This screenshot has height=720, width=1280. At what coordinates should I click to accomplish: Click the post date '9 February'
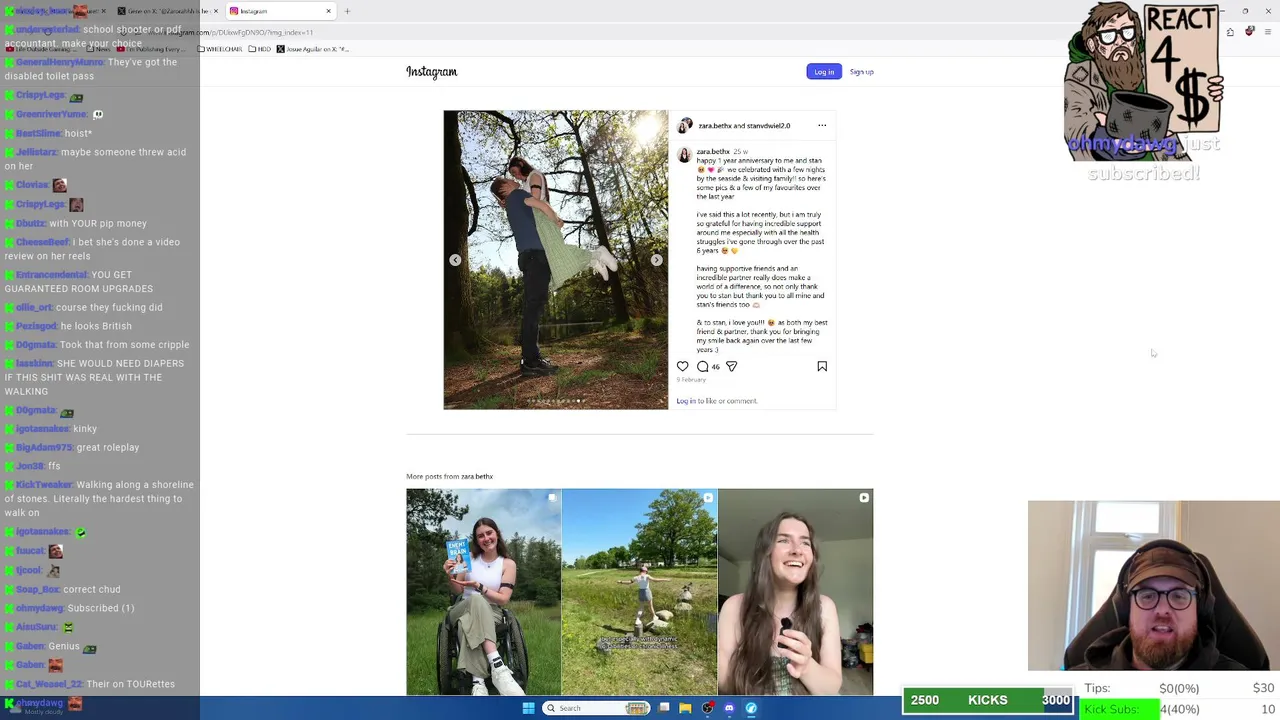coord(691,380)
